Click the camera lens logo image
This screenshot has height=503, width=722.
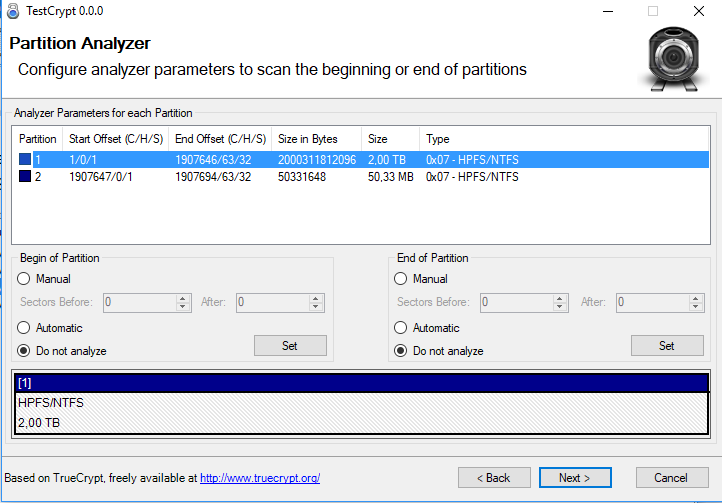tap(673, 58)
